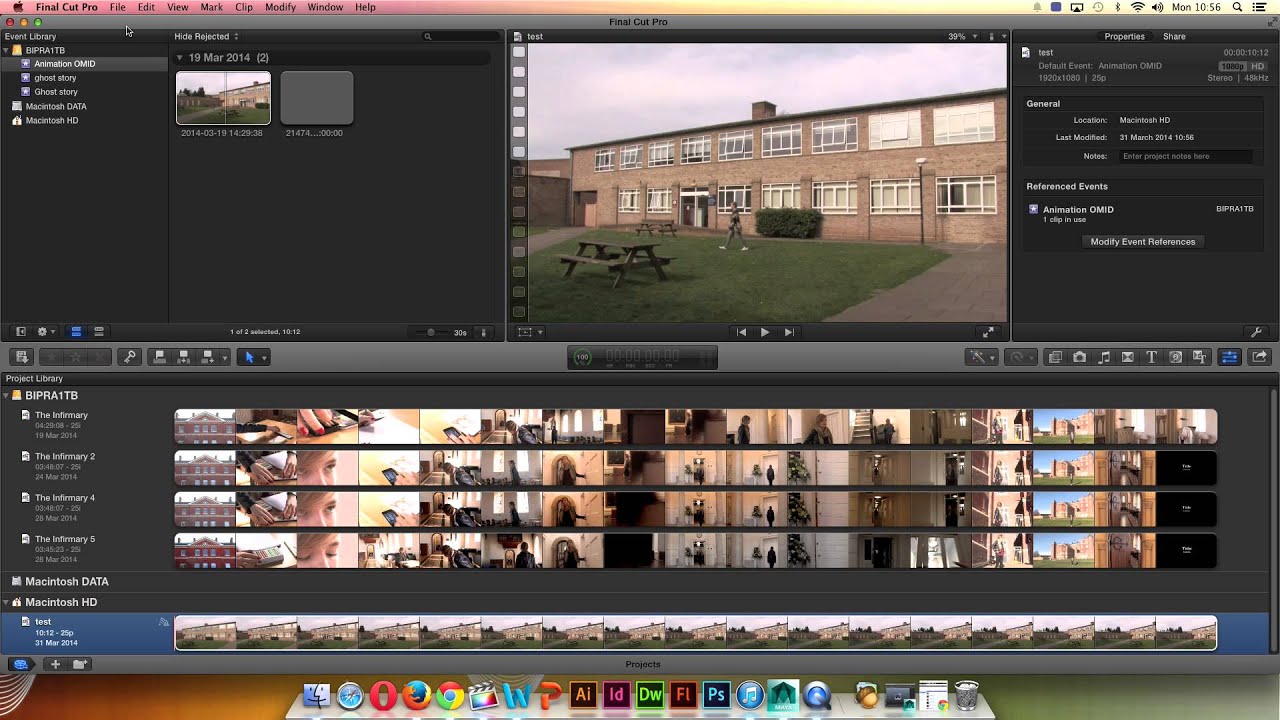Toggle background tasks 100% indicator
The width and height of the screenshot is (1280, 720).
(x=583, y=357)
